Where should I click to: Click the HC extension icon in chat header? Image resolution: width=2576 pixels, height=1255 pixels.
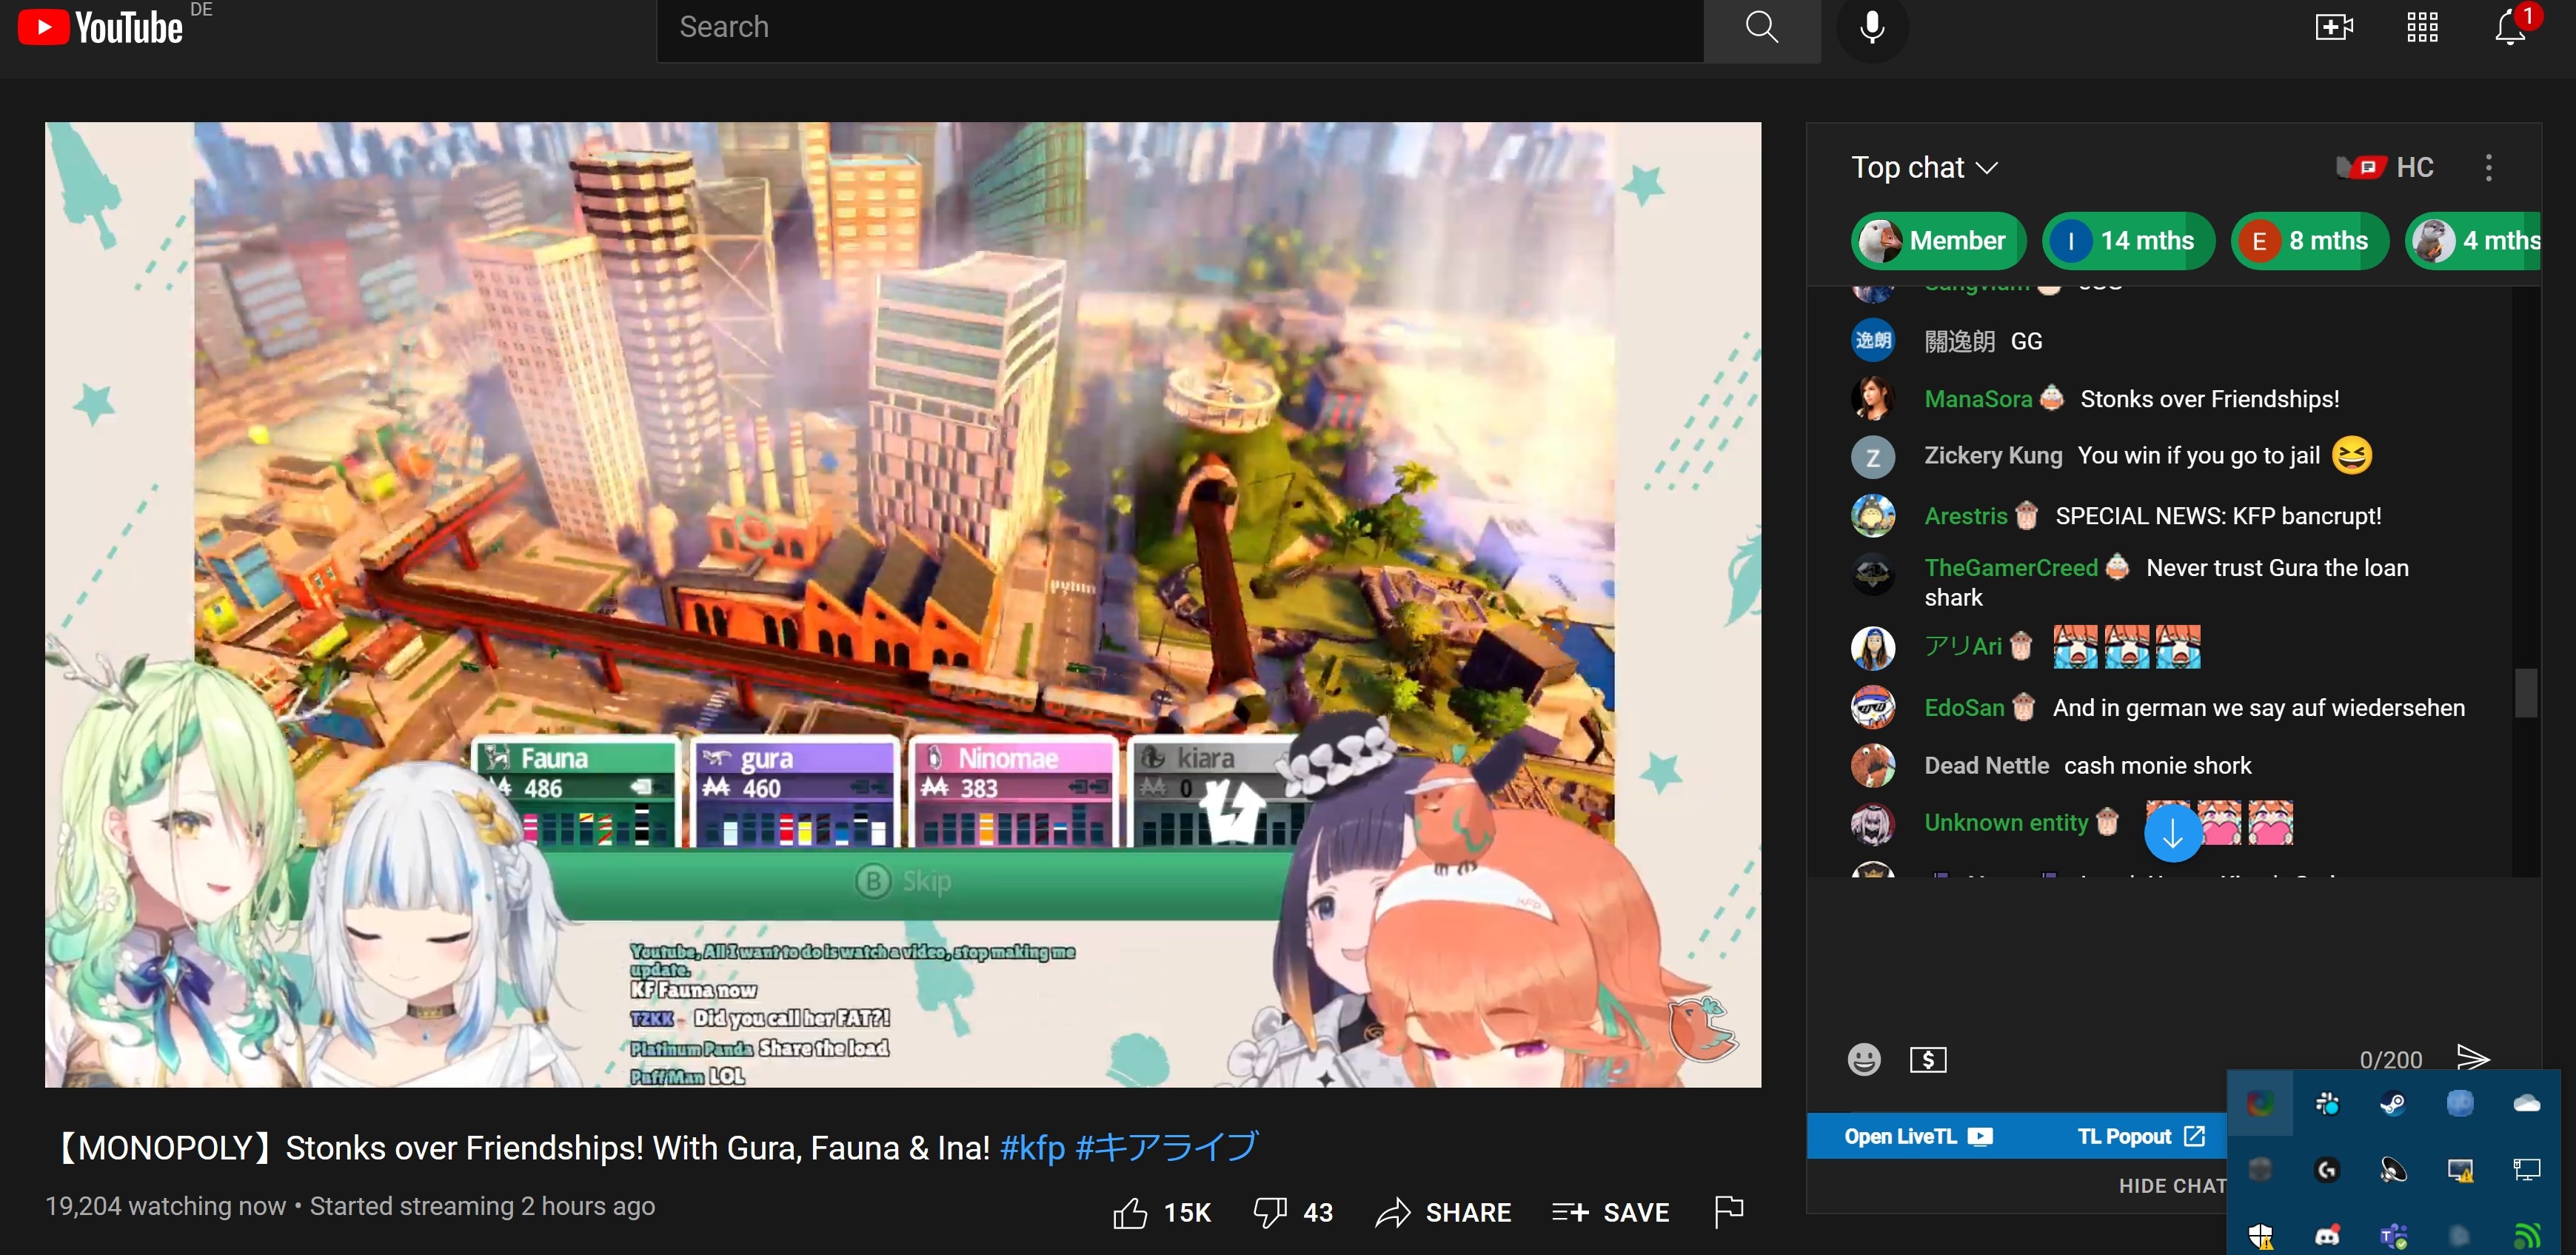click(2386, 167)
